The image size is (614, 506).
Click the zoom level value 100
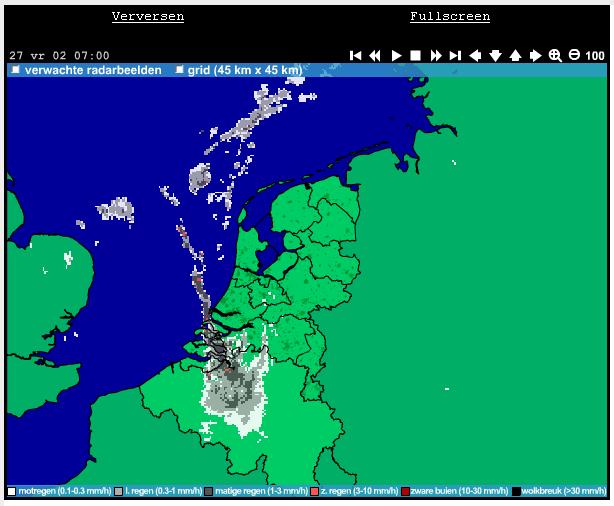pos(595,56)
